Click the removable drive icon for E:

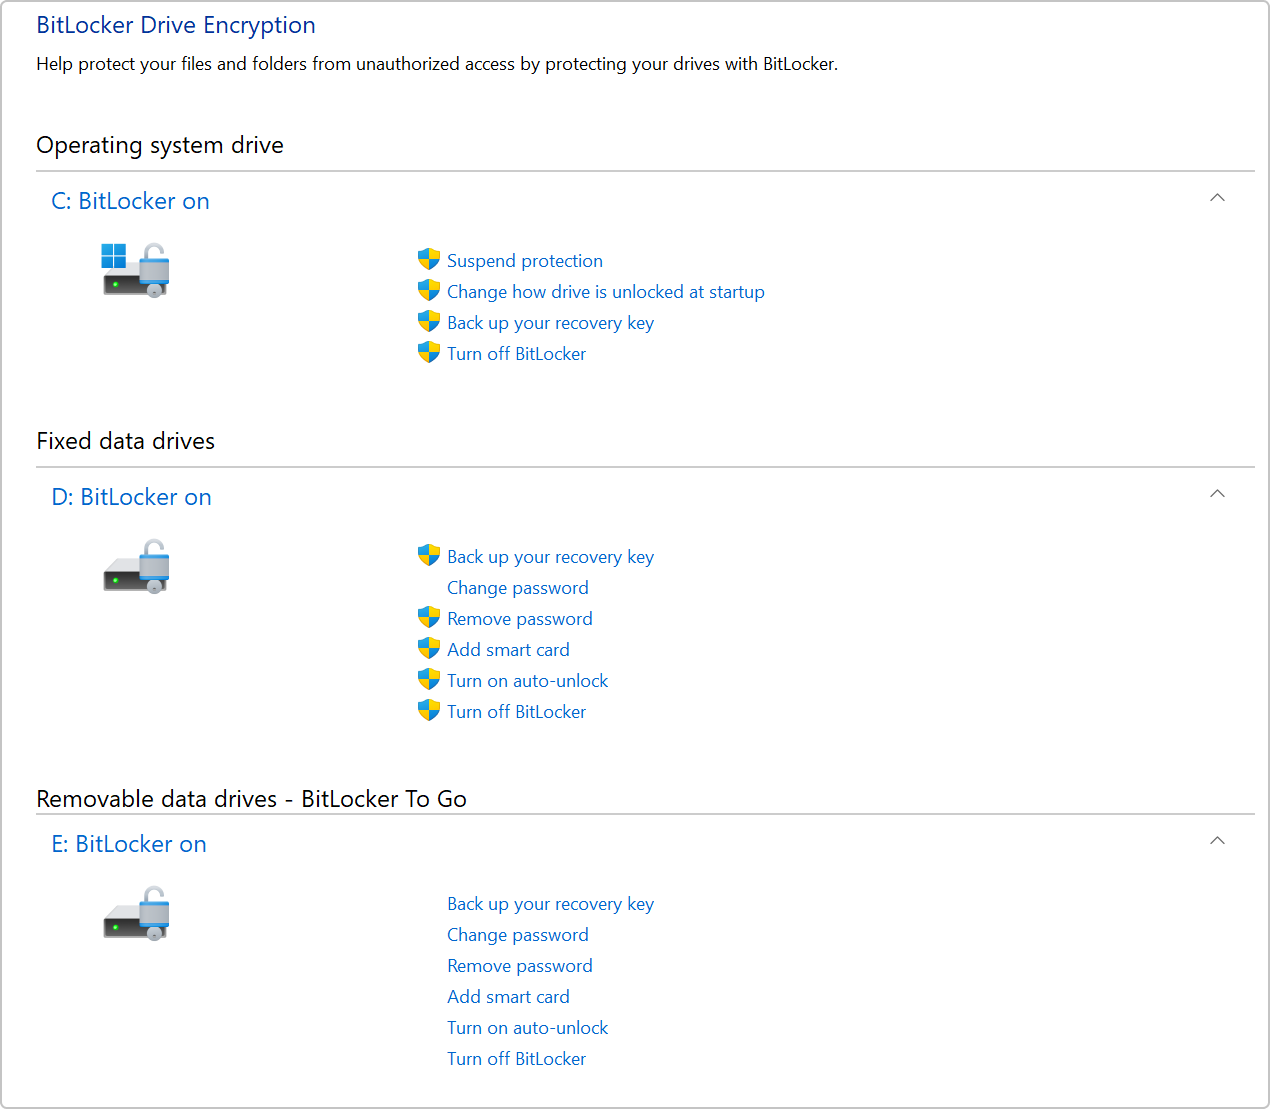pos(135,911)
